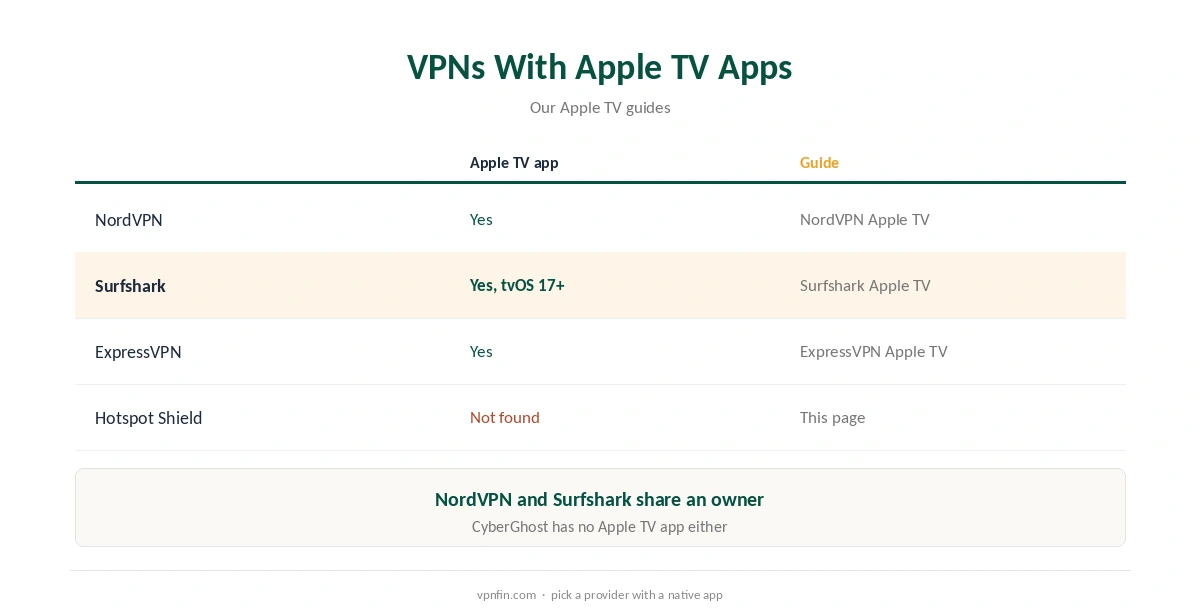Viewport: 1200px width, 614px height.
Task: Click 'This page' in the Hotspot Shield row
Action: (x=832, y=418)
